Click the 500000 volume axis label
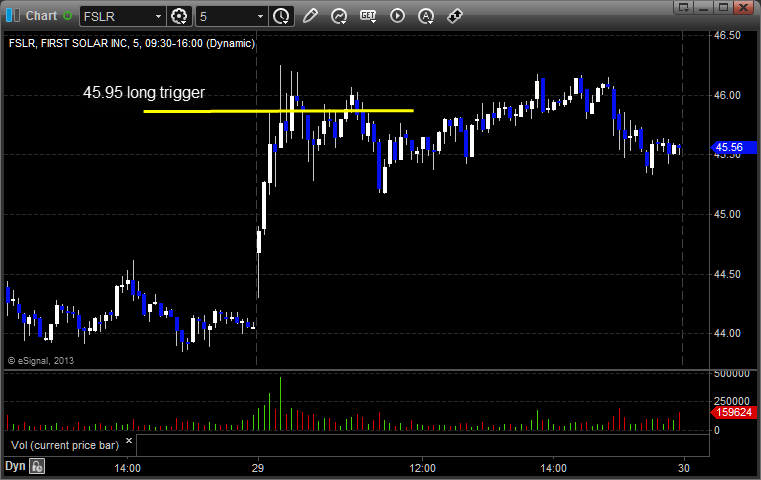 point(731,374)
